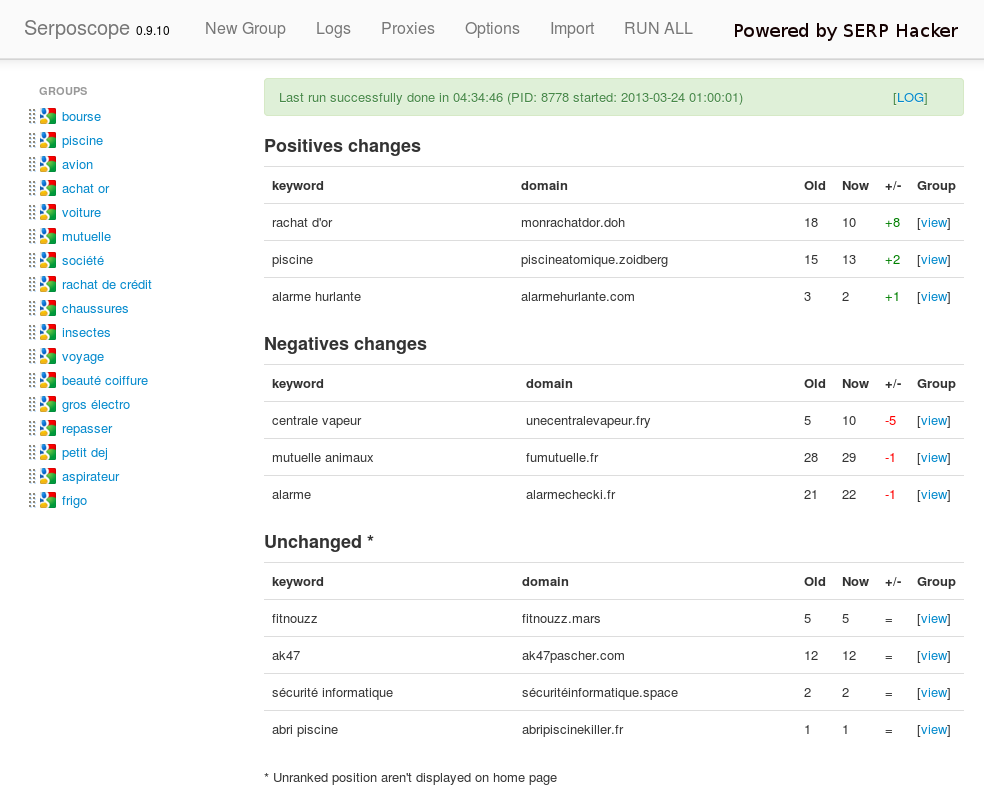The height and width of the screenshot is (799, 984).
Task: Click the drag handle beside chaussures
Action: (32, 308)
